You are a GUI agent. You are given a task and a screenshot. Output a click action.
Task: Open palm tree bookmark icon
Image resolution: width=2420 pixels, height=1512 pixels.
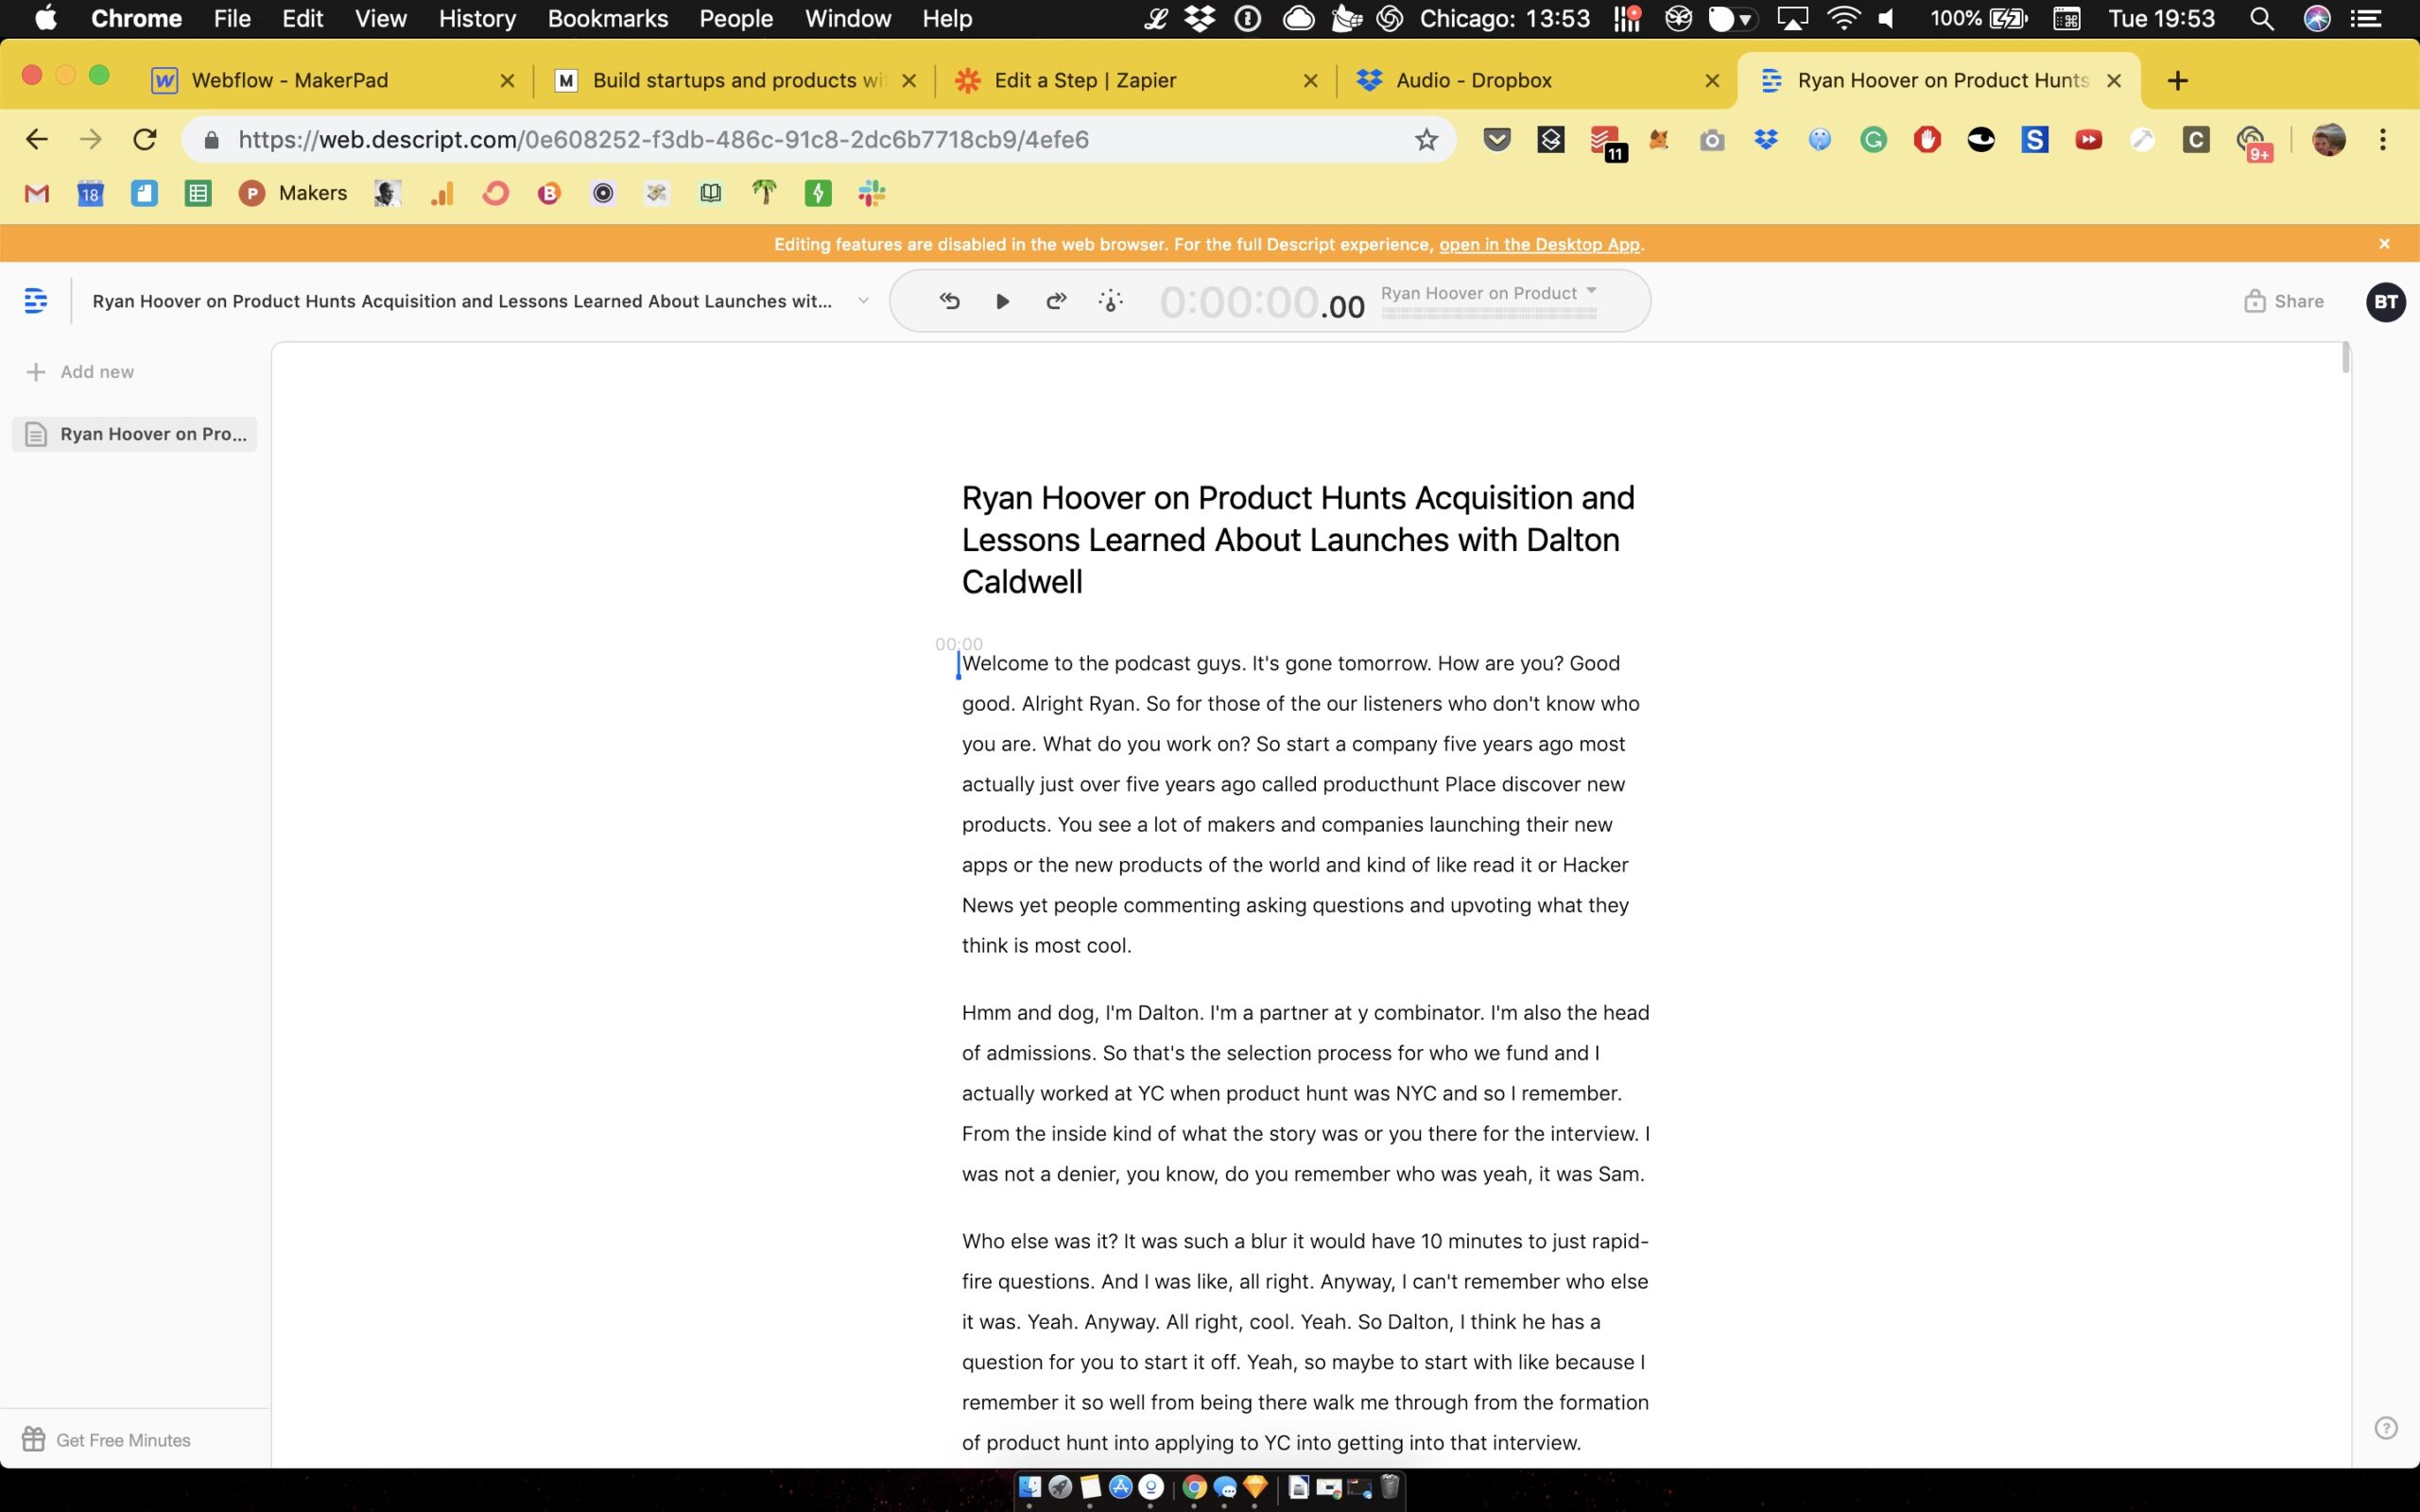764,193
